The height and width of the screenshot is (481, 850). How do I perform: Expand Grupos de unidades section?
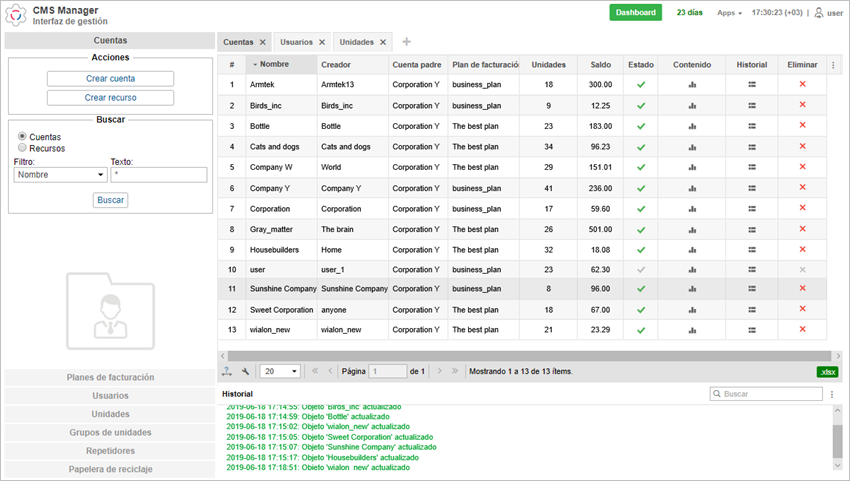point(110,433)
